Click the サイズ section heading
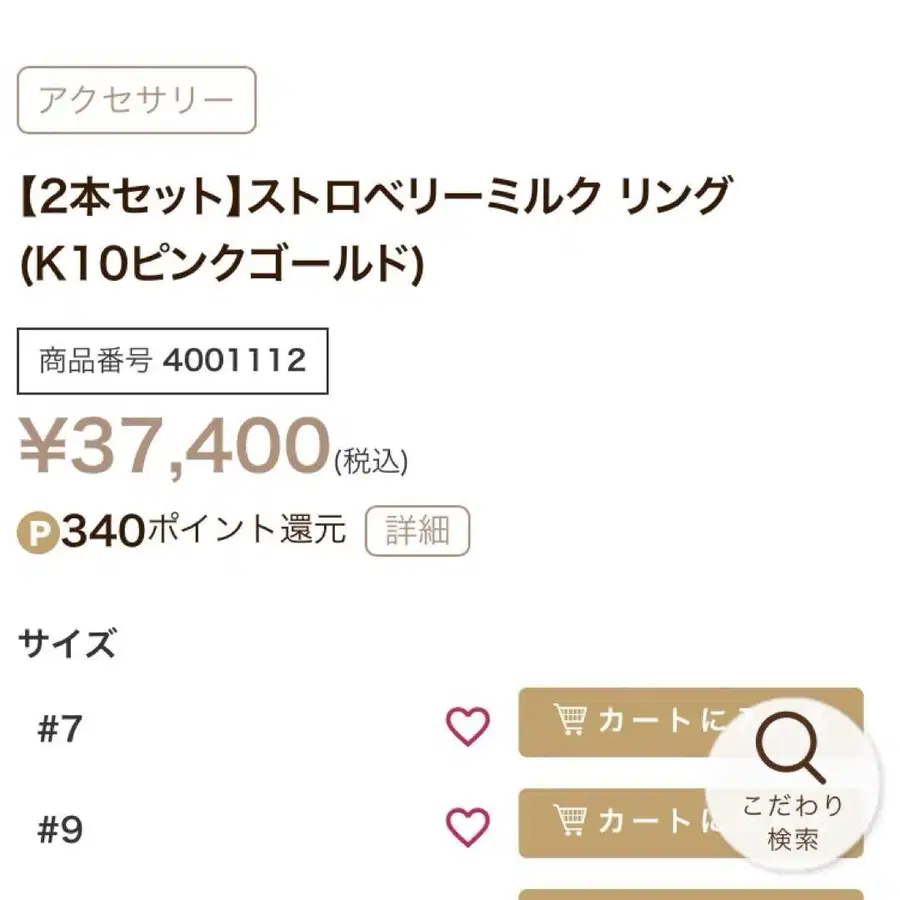The image size is (900, 900). [68, 643]
